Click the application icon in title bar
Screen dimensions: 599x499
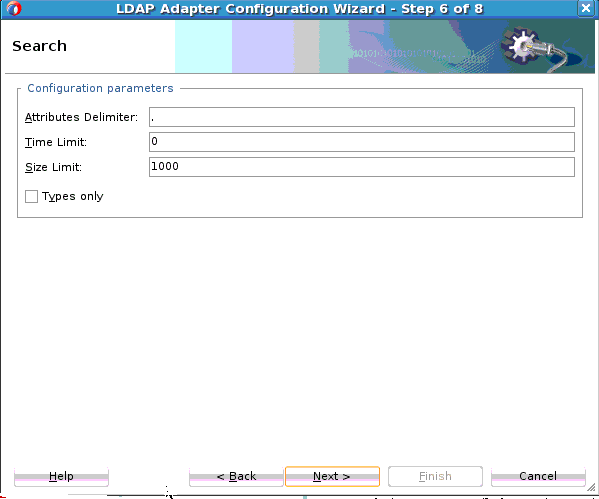[x=14, y=8]
